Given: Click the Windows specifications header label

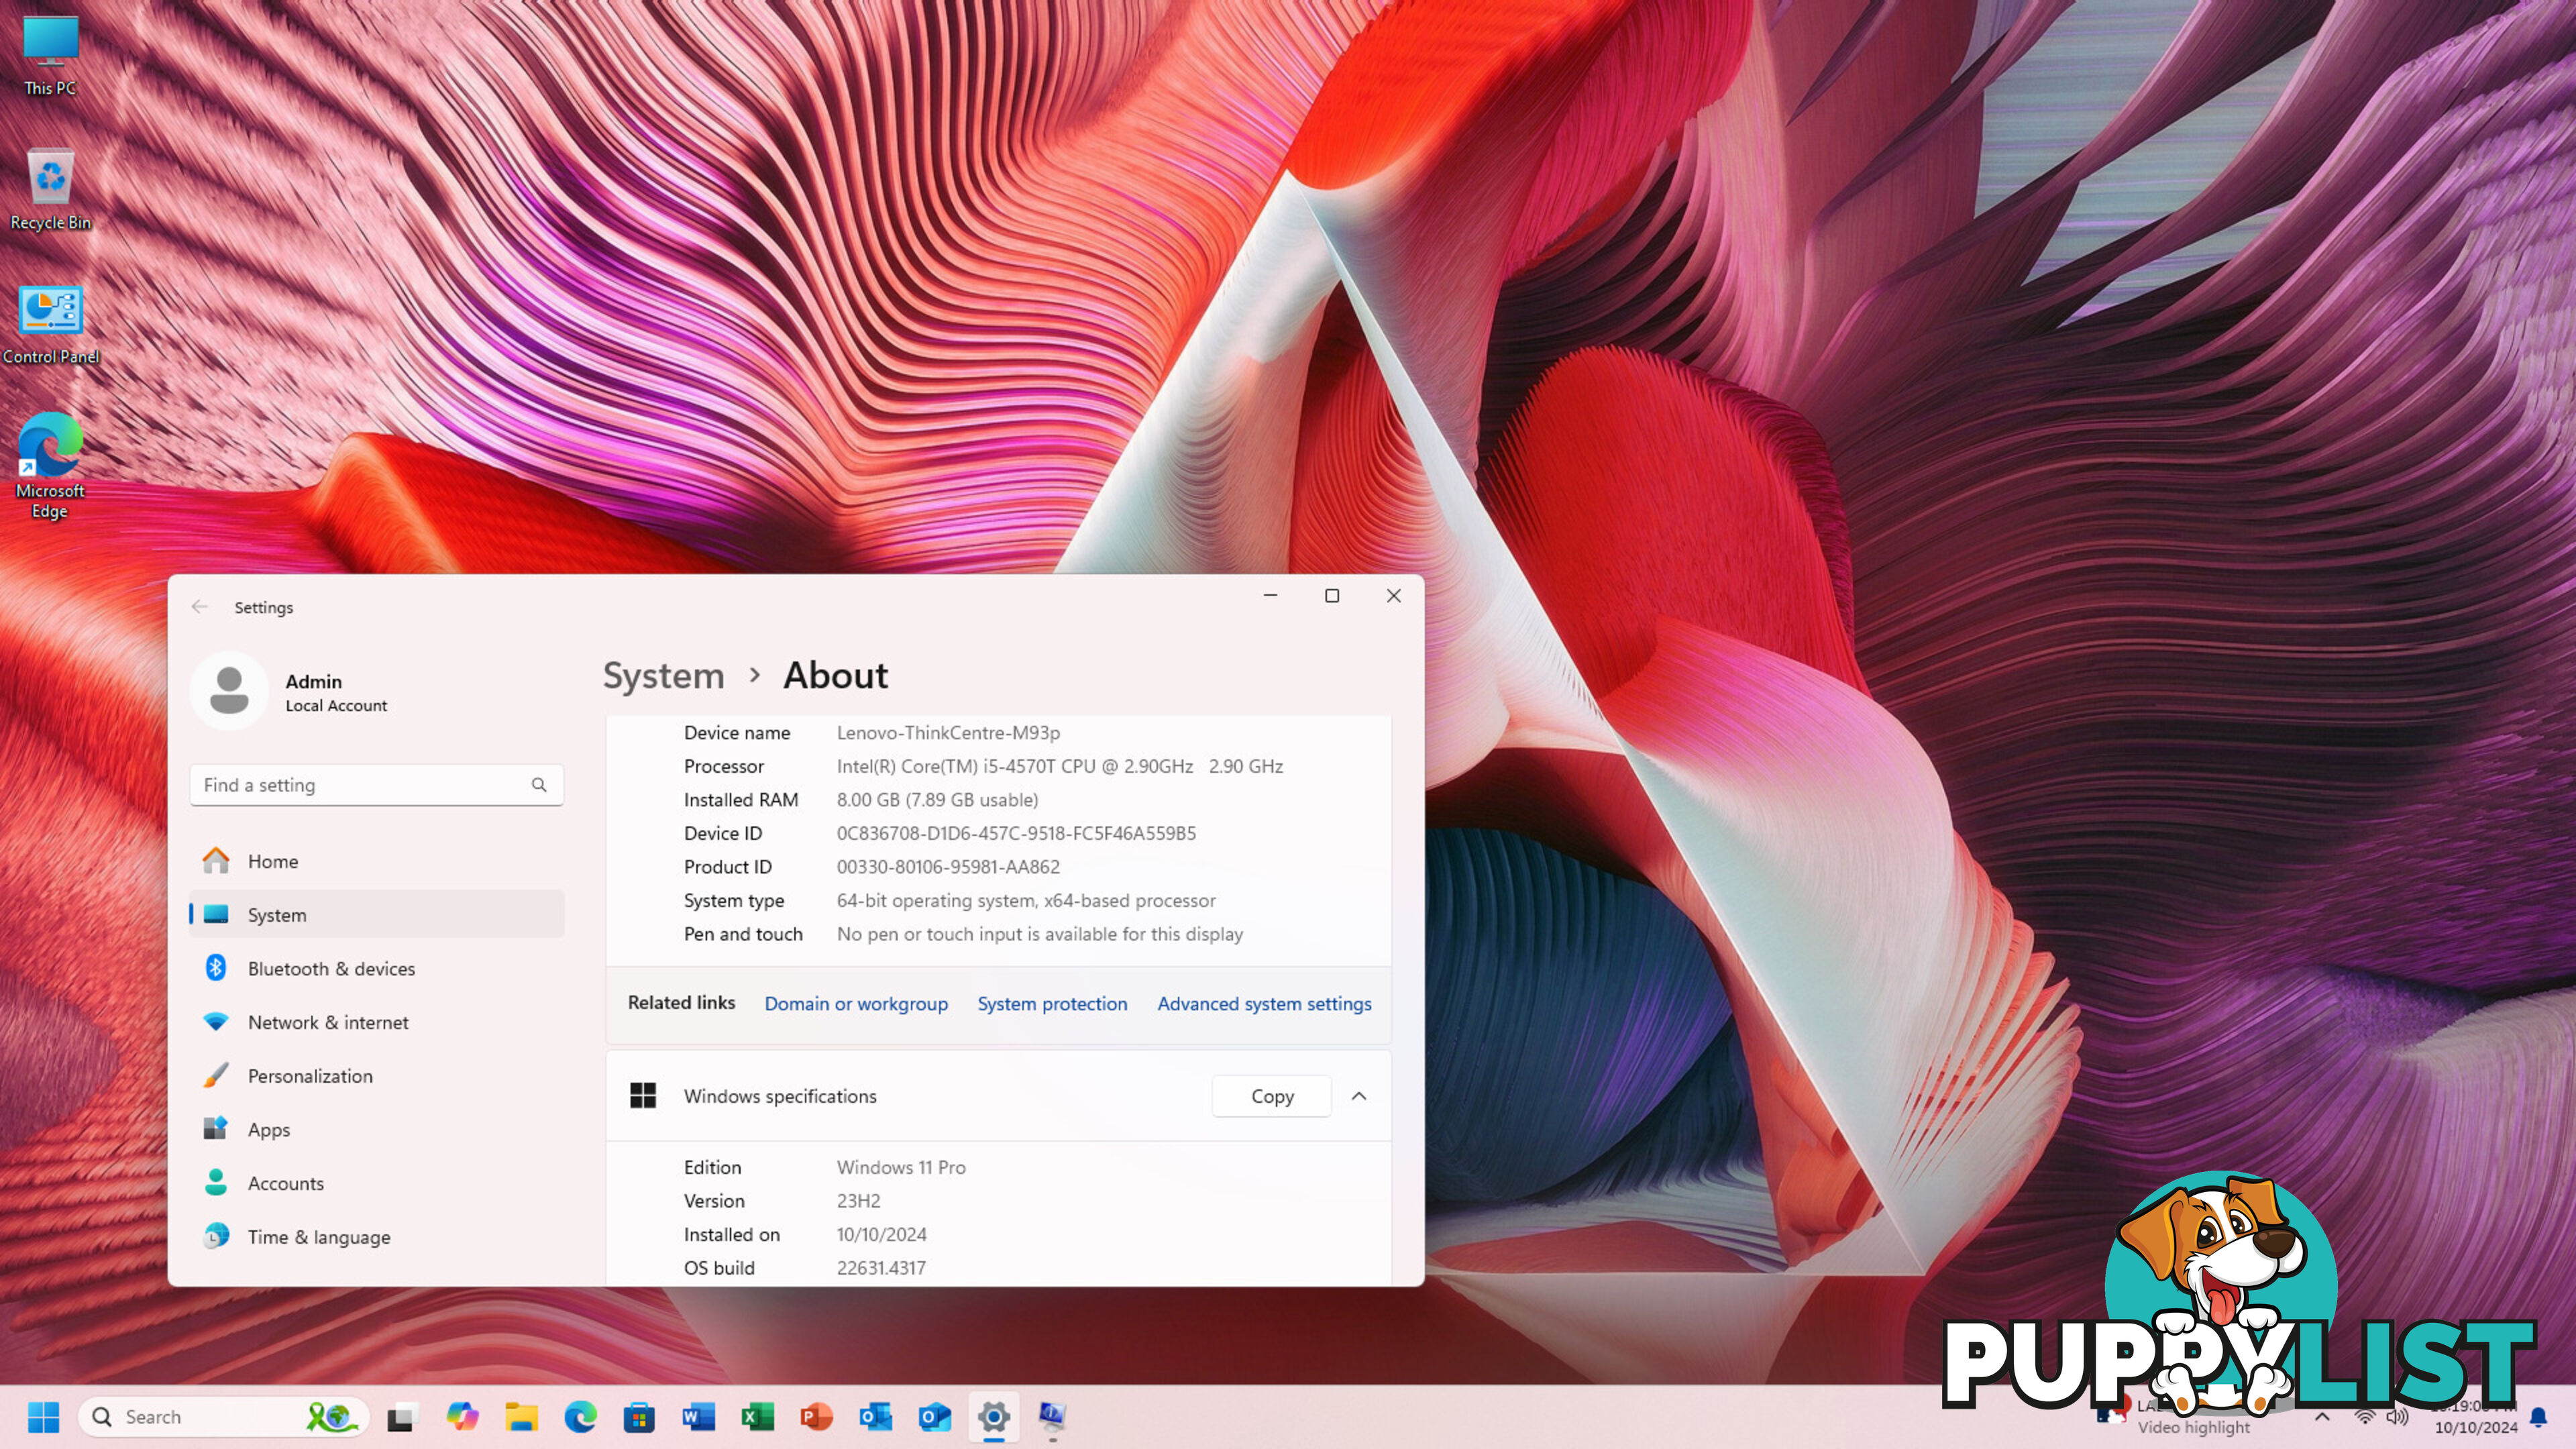Looking at the screenshot, I should [780, 1097].
